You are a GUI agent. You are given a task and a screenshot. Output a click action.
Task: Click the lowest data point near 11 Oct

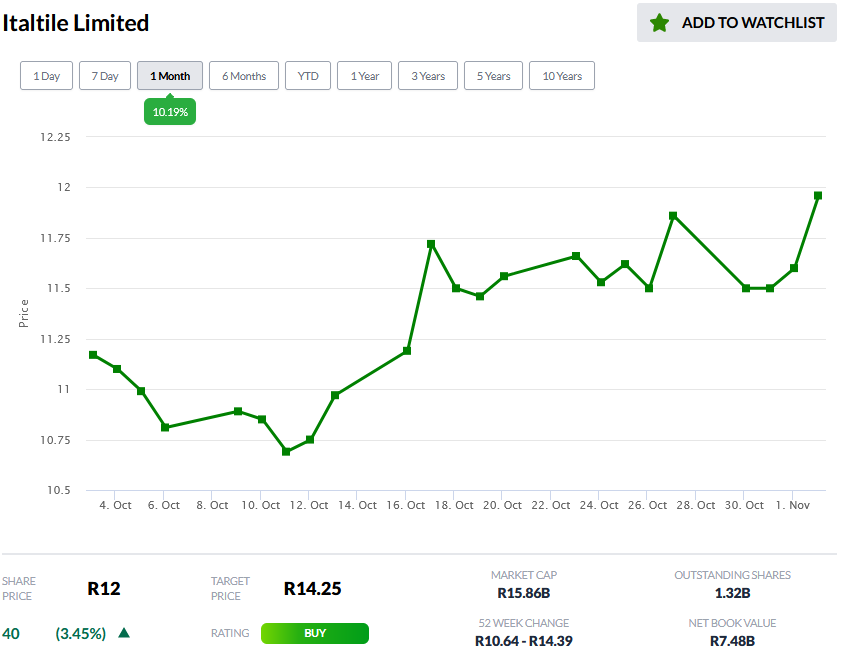286,451
